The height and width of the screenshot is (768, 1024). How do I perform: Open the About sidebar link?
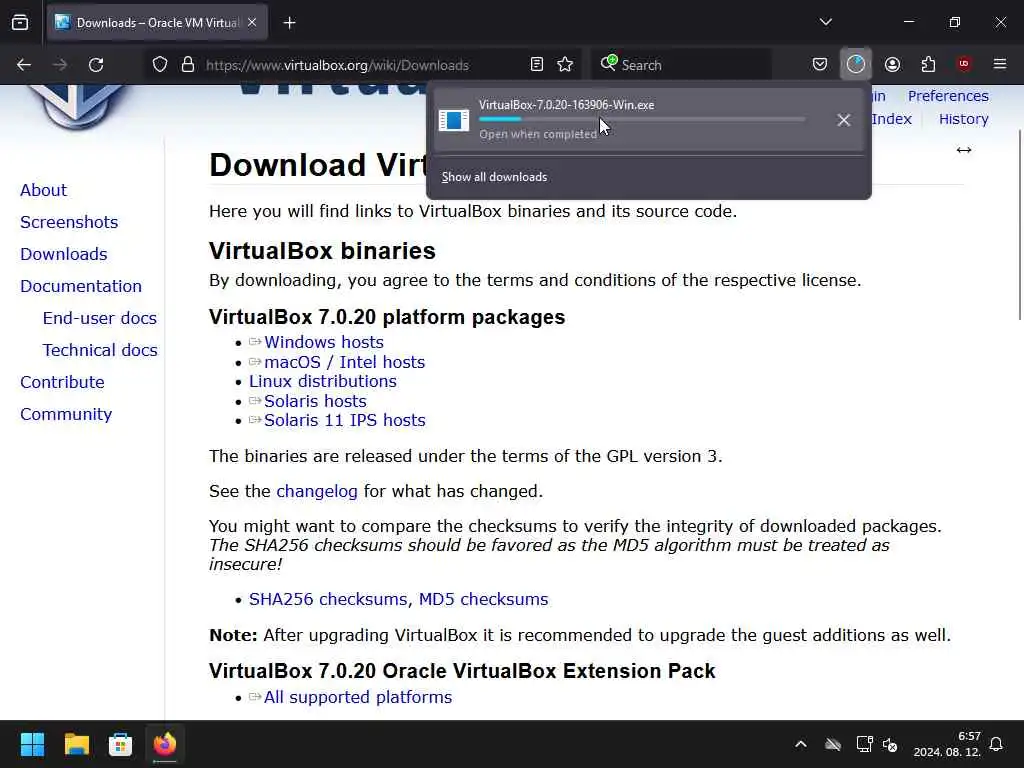(x=44, y=190)
